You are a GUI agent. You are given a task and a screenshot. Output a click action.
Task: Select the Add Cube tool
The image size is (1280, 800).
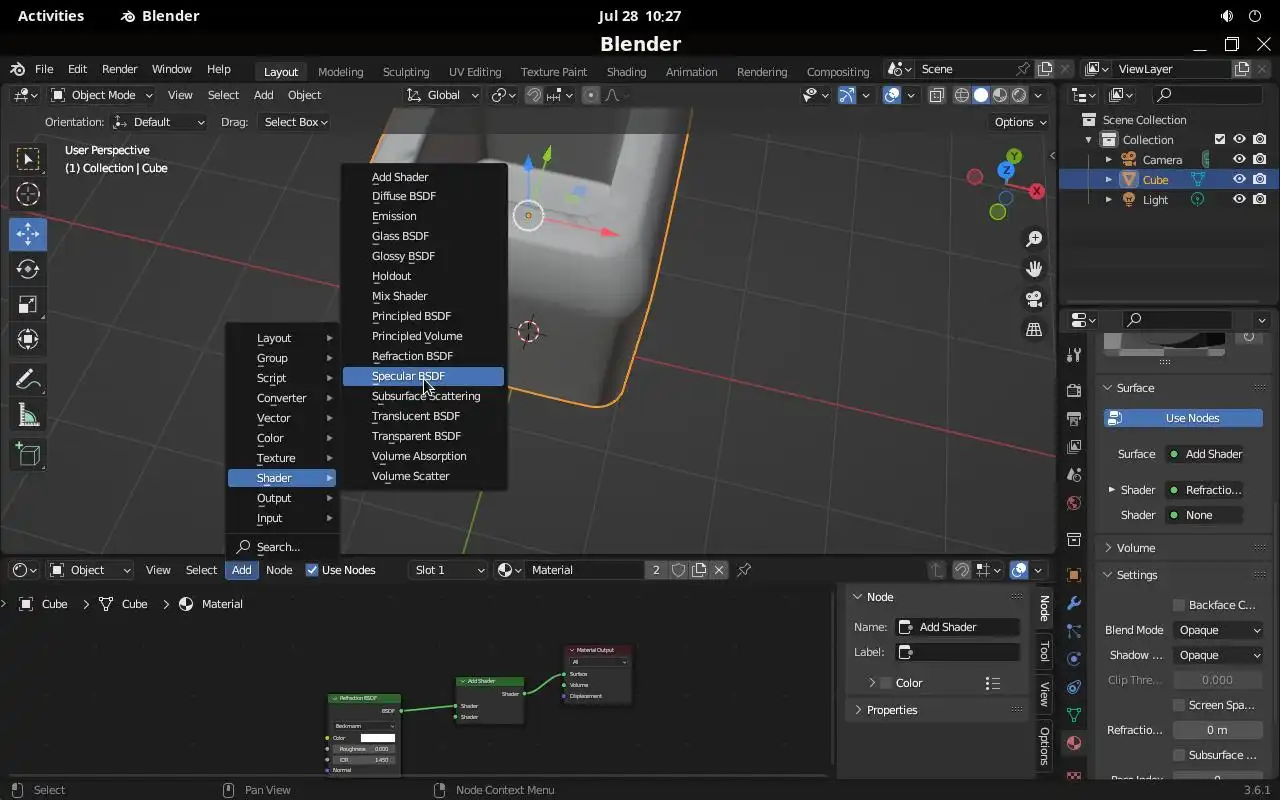pos(28,455)
